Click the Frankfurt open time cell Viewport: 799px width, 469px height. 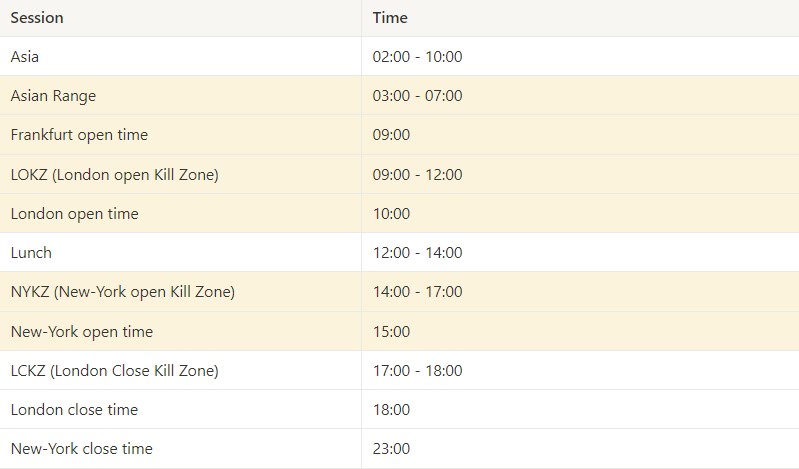coord(180,135)
